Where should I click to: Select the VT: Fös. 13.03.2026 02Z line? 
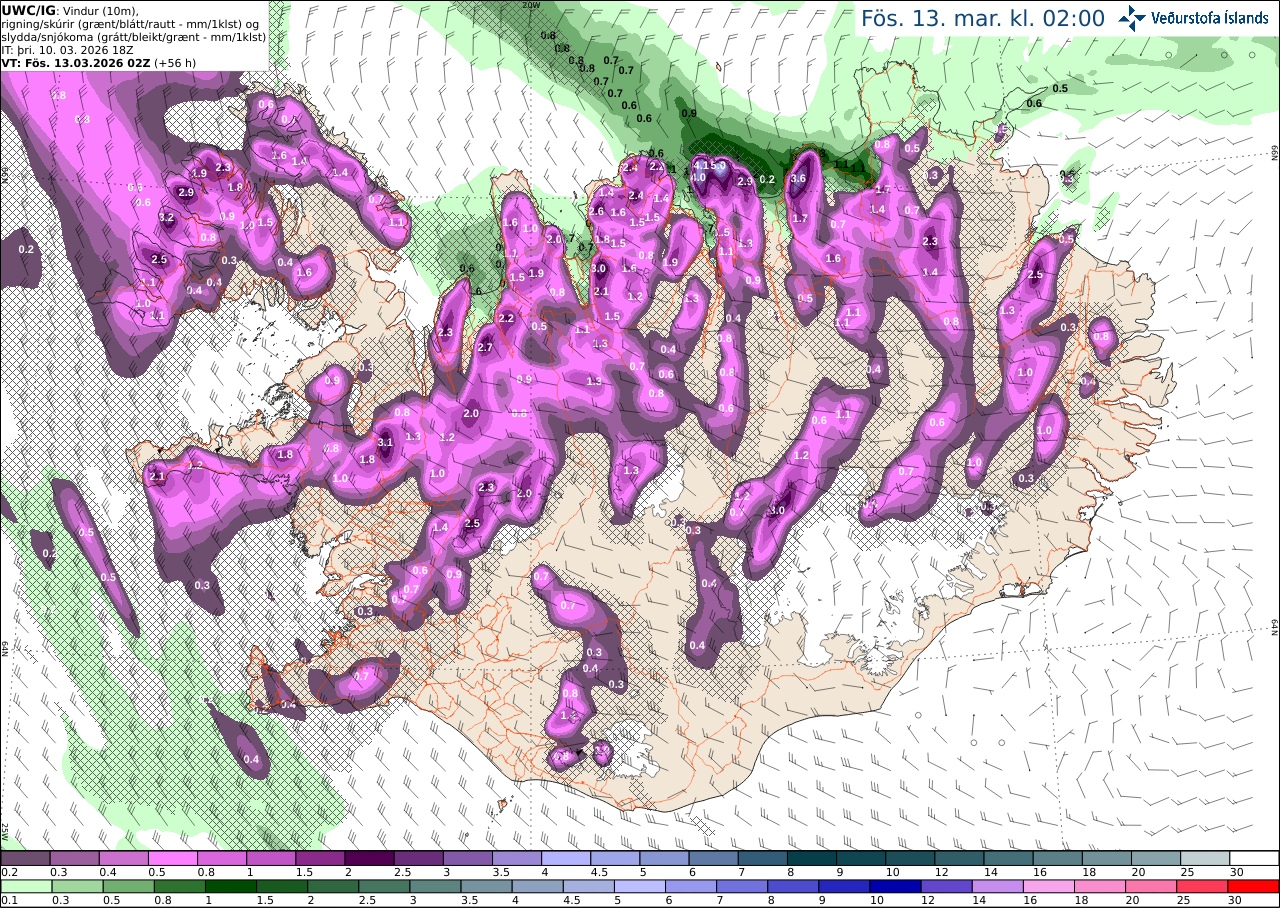tap(99, 62)
